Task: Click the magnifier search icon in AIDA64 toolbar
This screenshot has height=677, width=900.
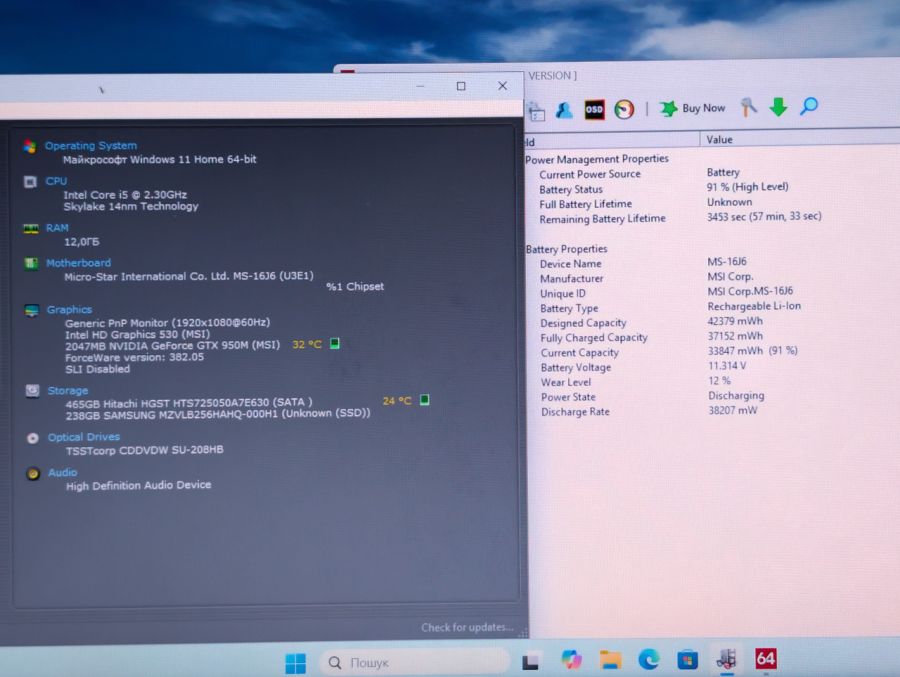Action: 809,106
